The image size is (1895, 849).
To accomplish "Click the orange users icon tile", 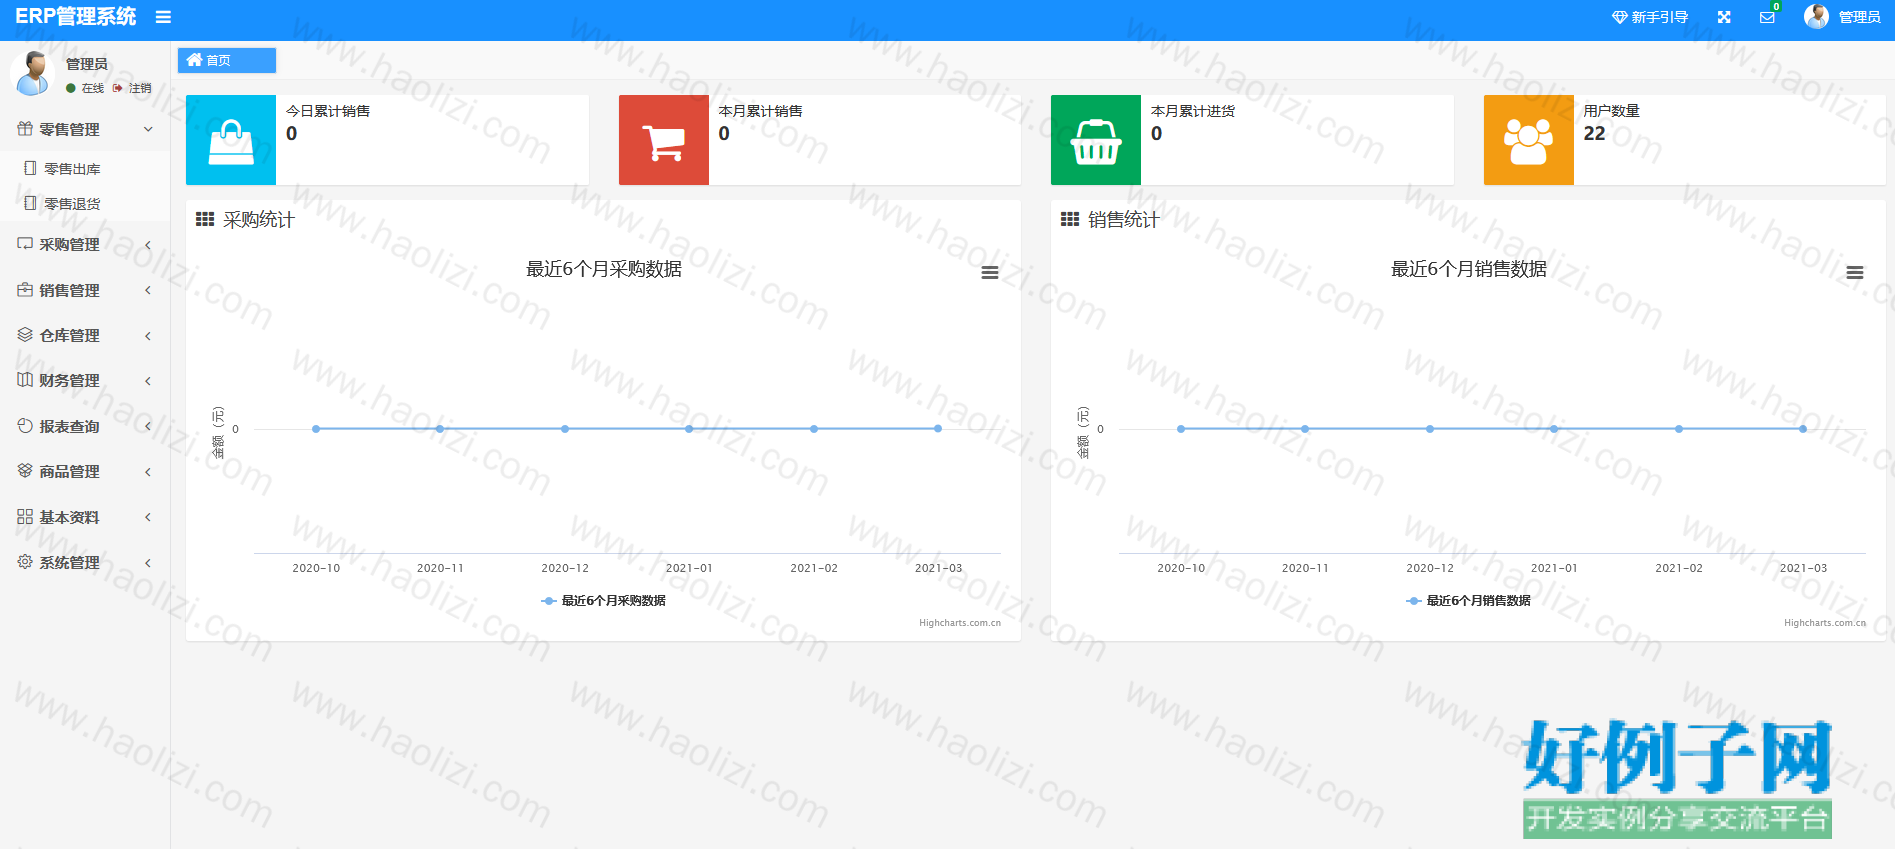I will pos(1529,140).
